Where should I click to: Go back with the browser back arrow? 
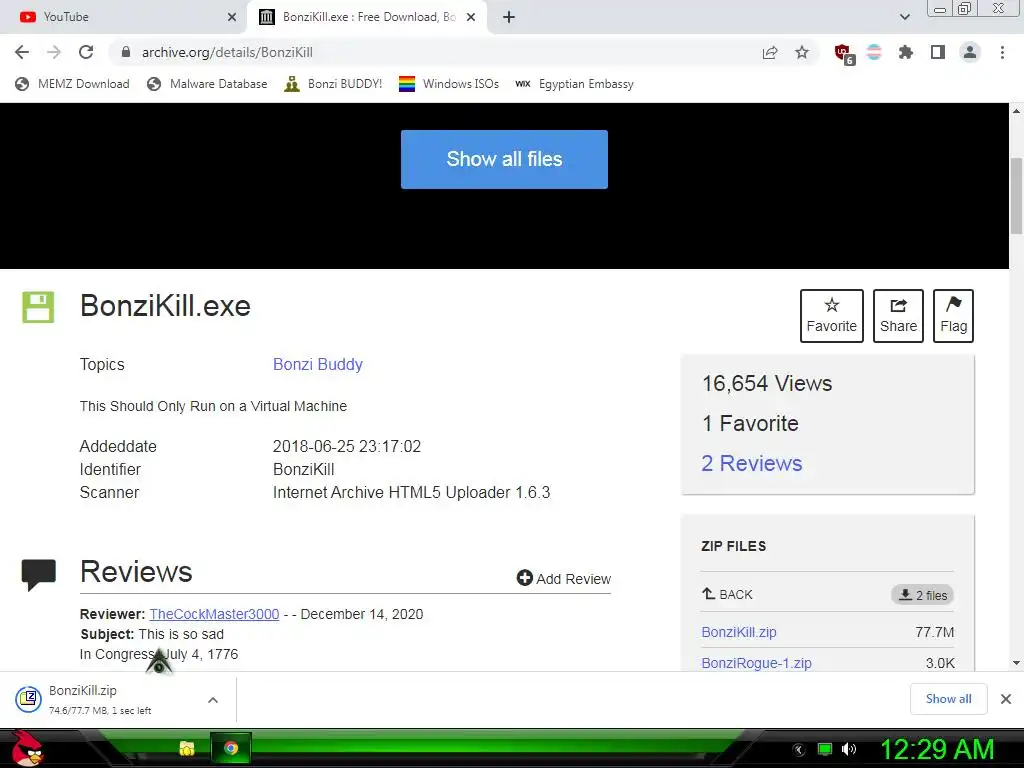(x=22, y=52)
